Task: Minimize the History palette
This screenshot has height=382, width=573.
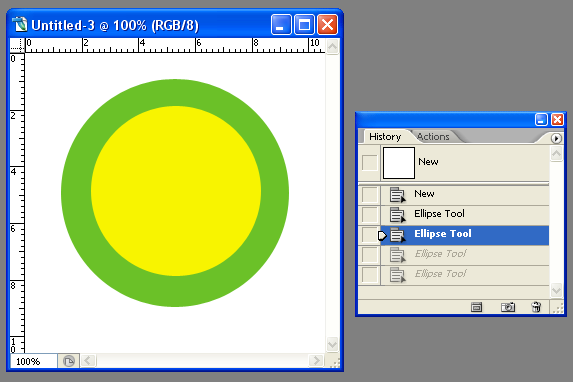Action: click(541, 120)
